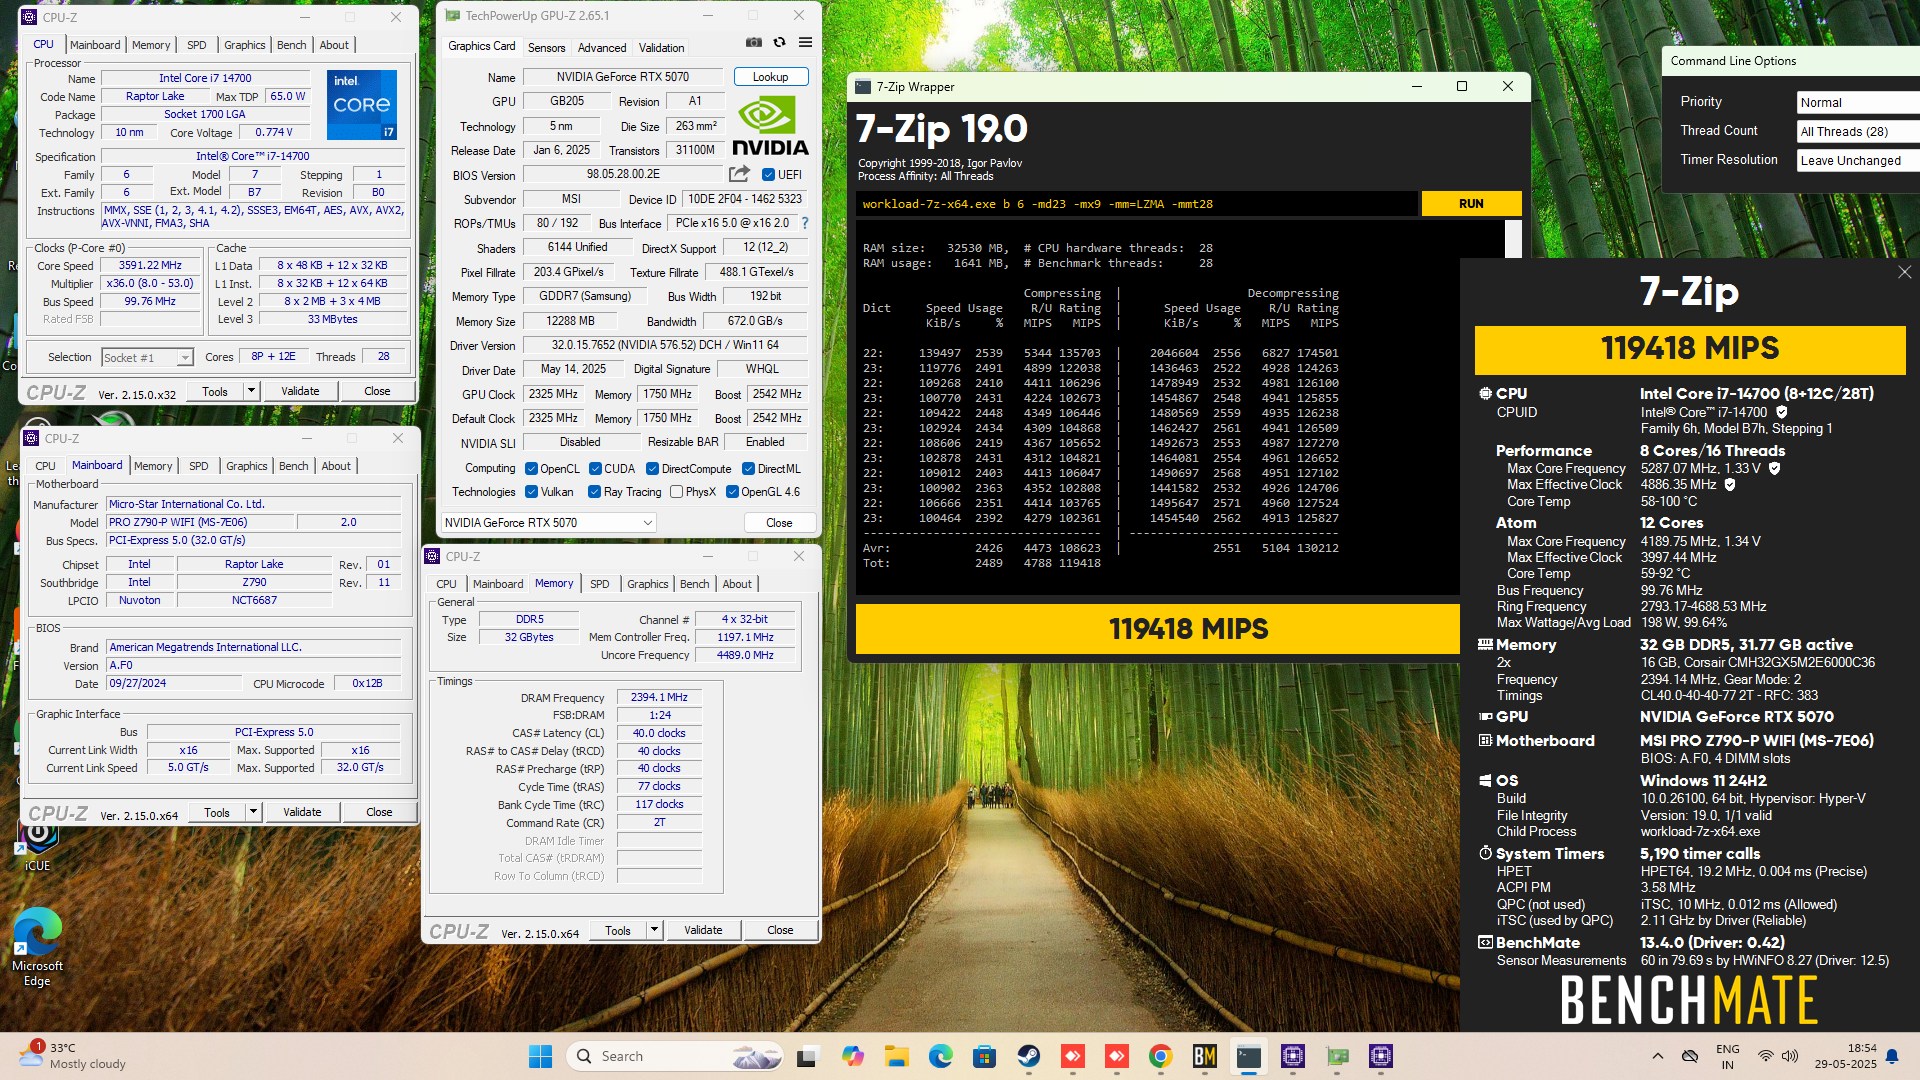Open the NVIDIA GeForce RTX 5070 GPU selector dropdown
This screenshot has height=1080, width=1920.
549,522
